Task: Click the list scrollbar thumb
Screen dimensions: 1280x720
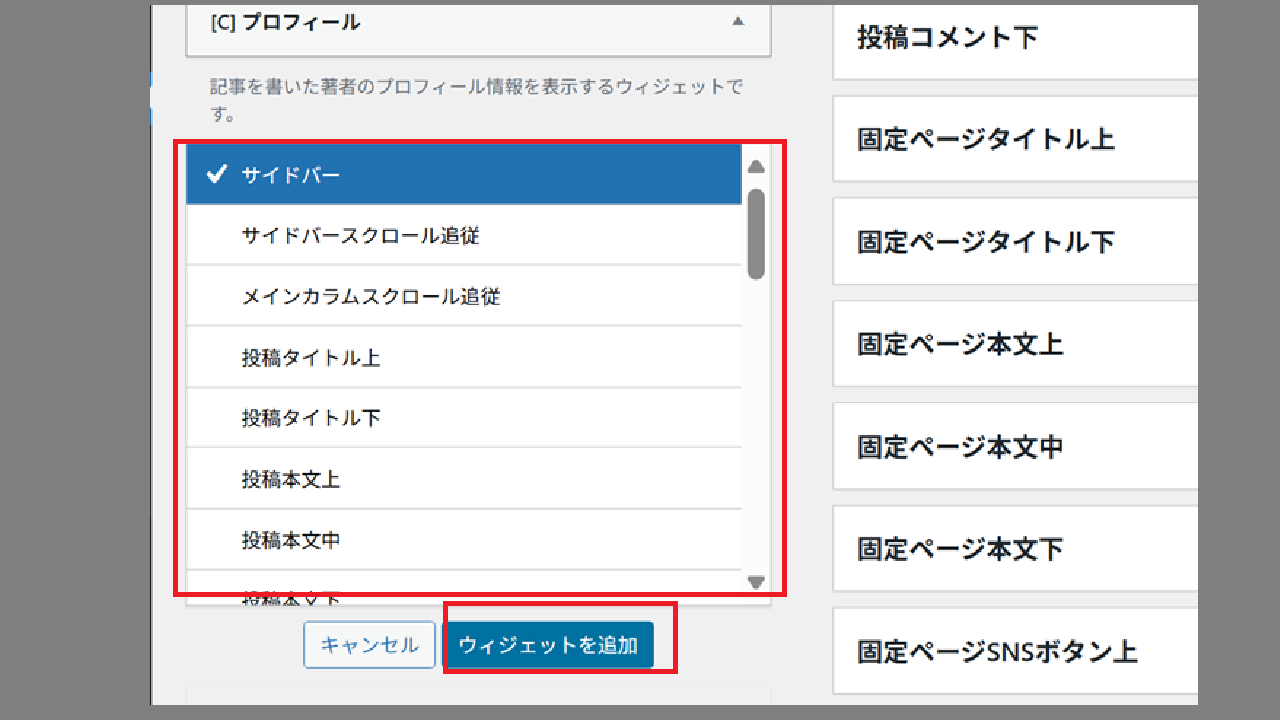Action: (756, 234)
